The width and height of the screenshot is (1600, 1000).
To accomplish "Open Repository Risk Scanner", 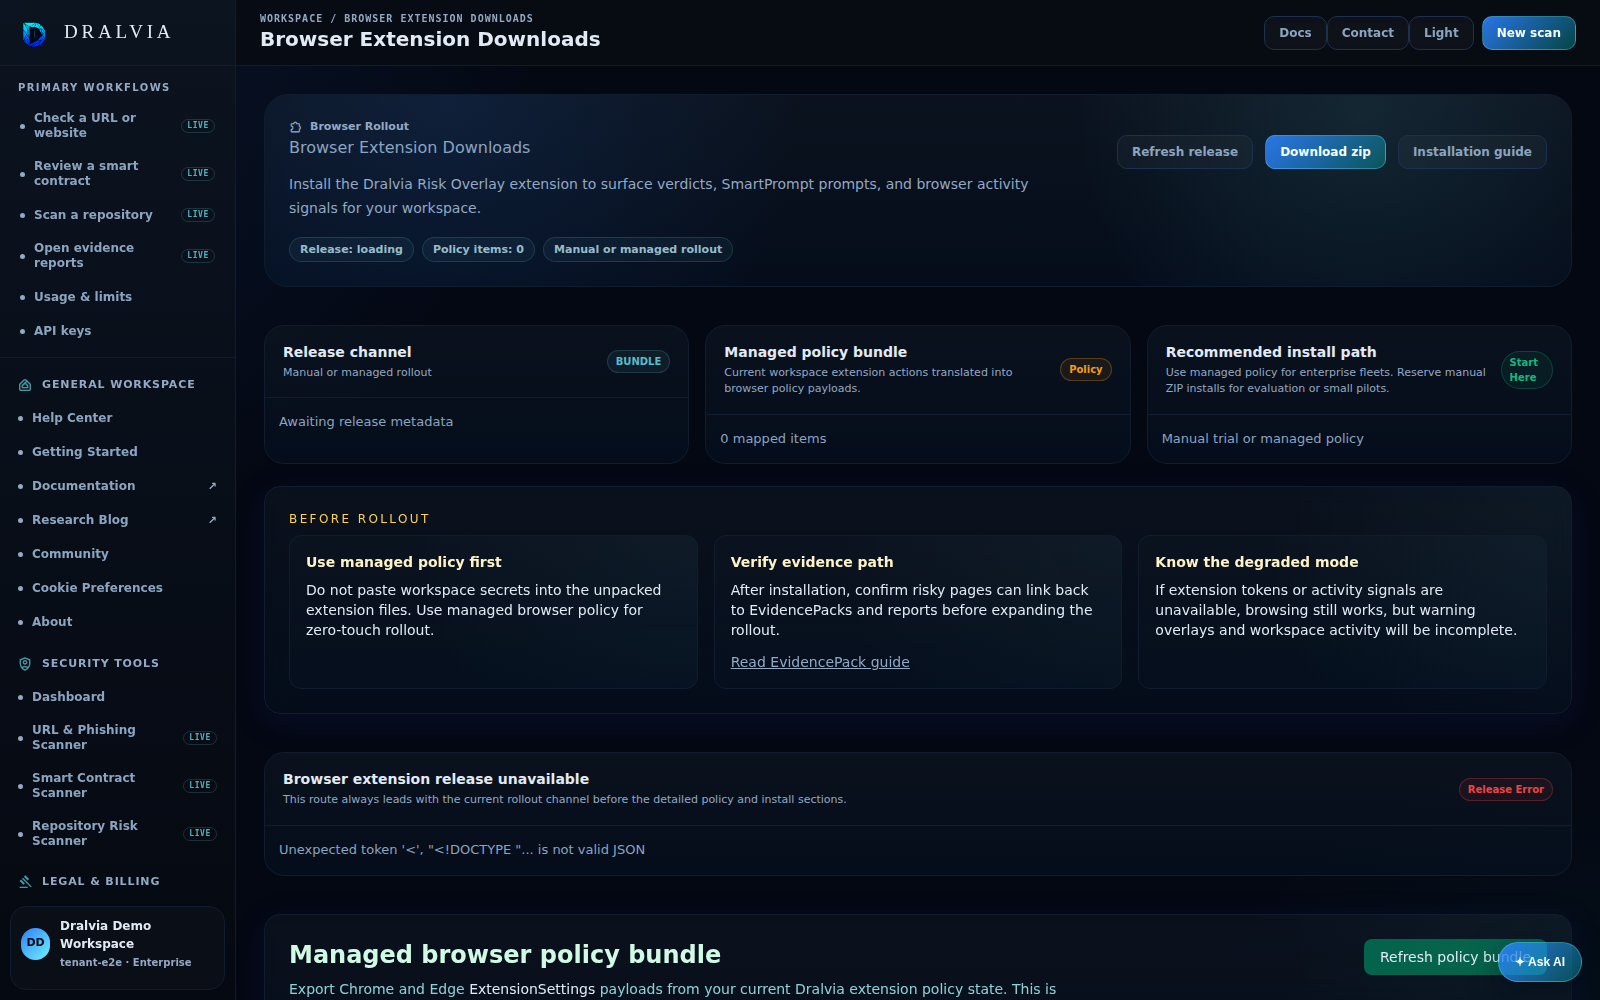I will click(x=118, y=833).
